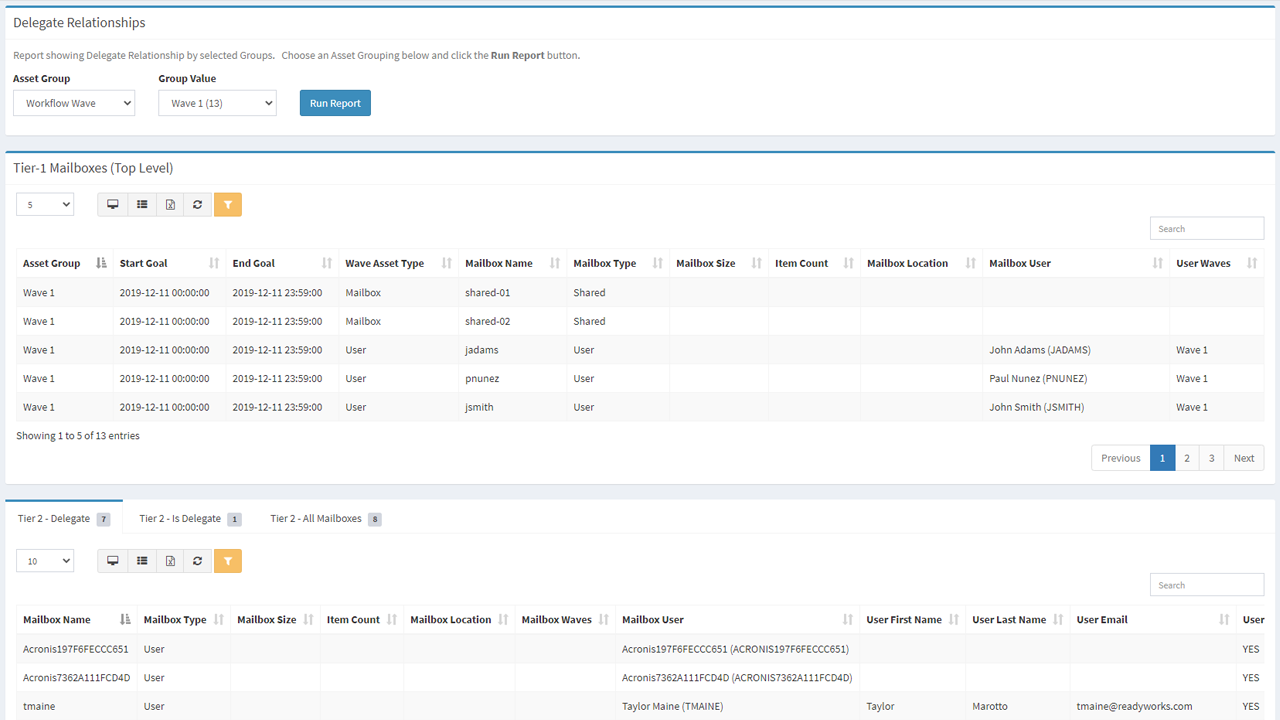1280x720 pixels.
Task: Toggle fullscreen view for Tier-1 Mailboxes table
Action: click(112, 204)
